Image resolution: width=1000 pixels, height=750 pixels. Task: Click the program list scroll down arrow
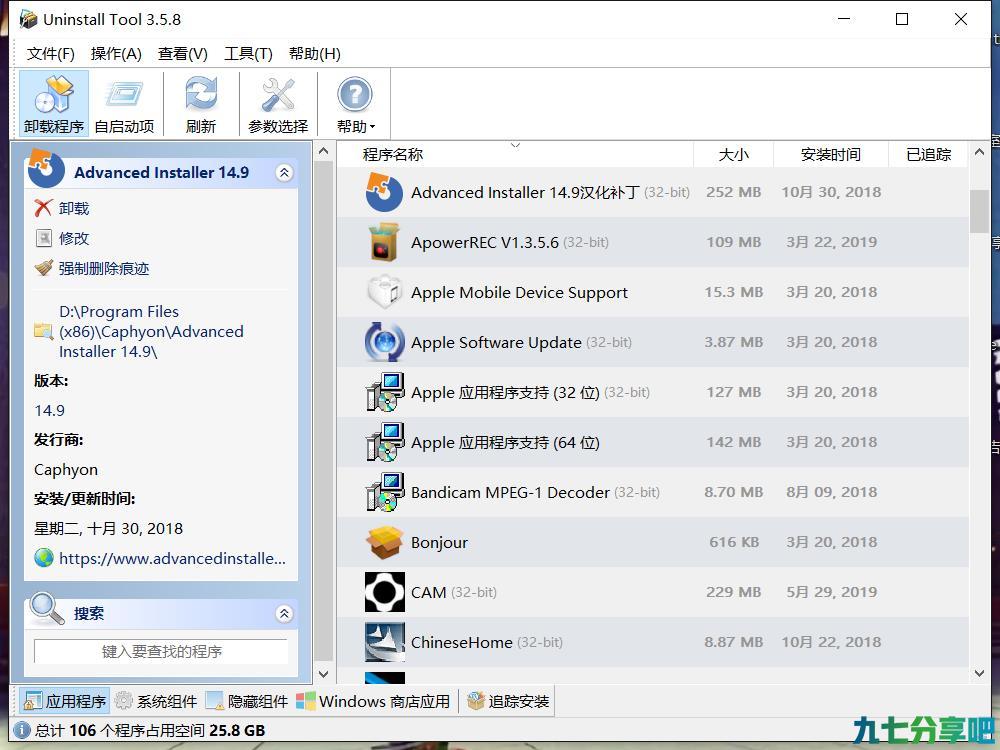pos(980,673)
